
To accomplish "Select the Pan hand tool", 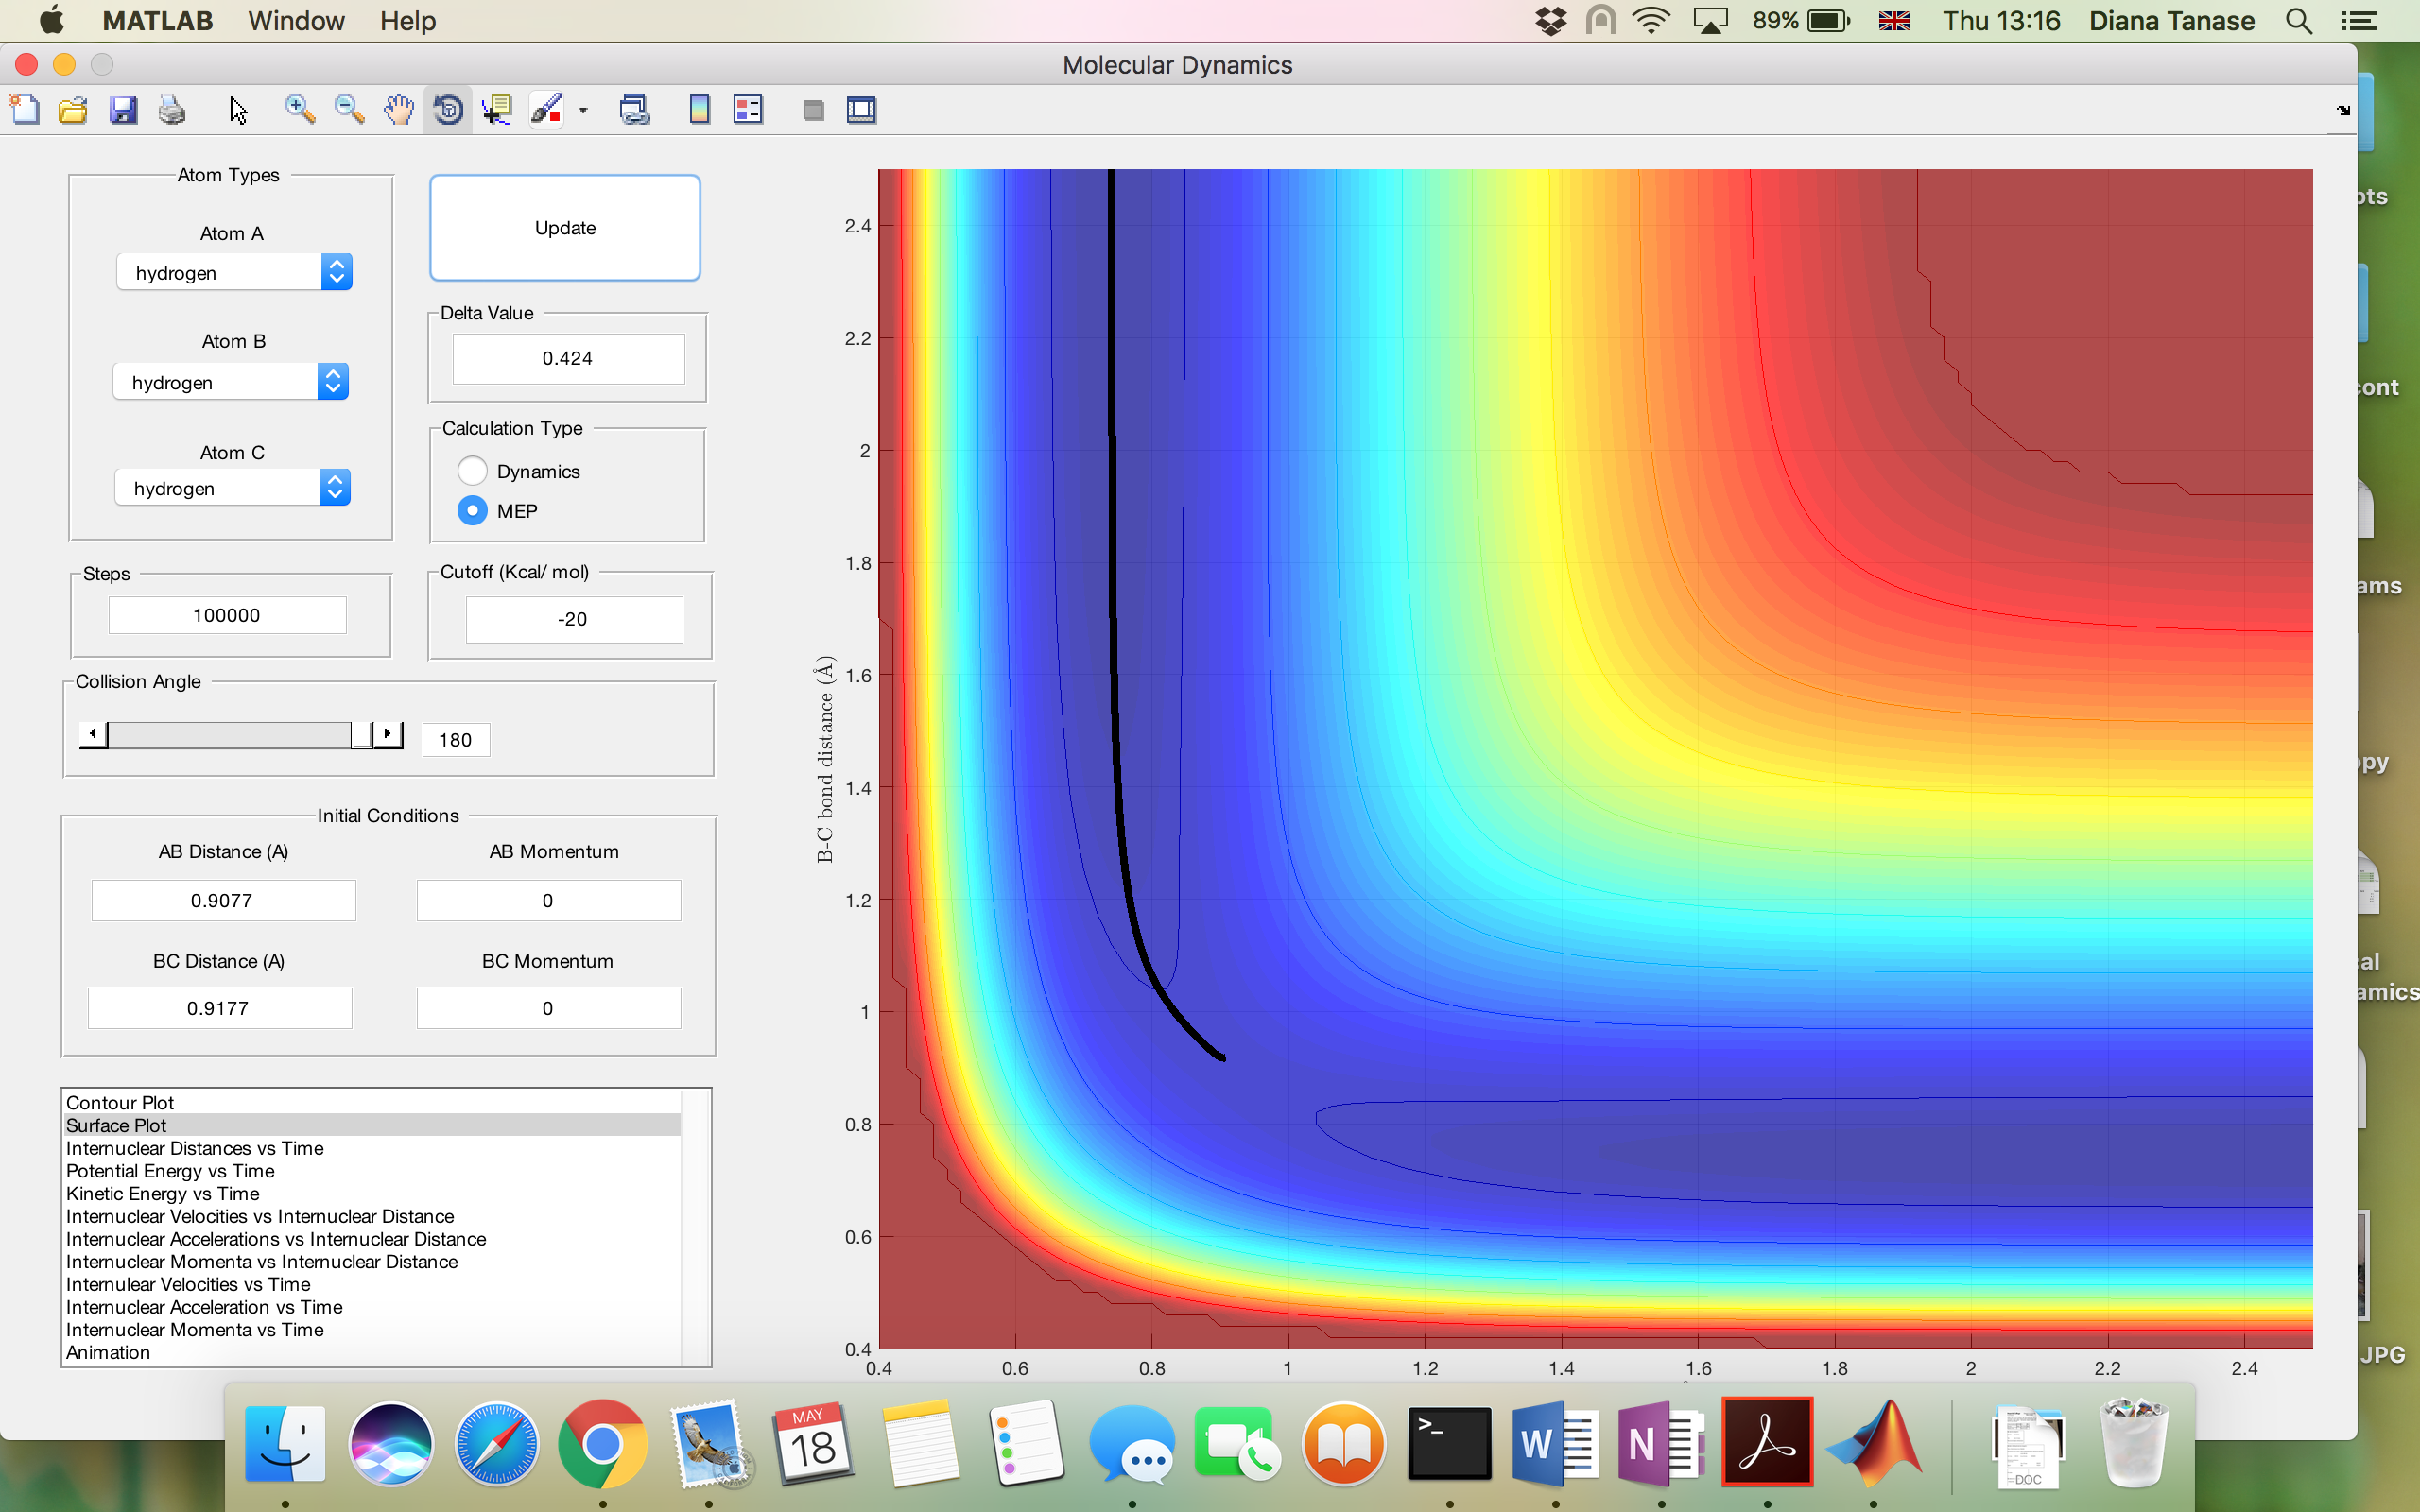I will click(399, 110).
